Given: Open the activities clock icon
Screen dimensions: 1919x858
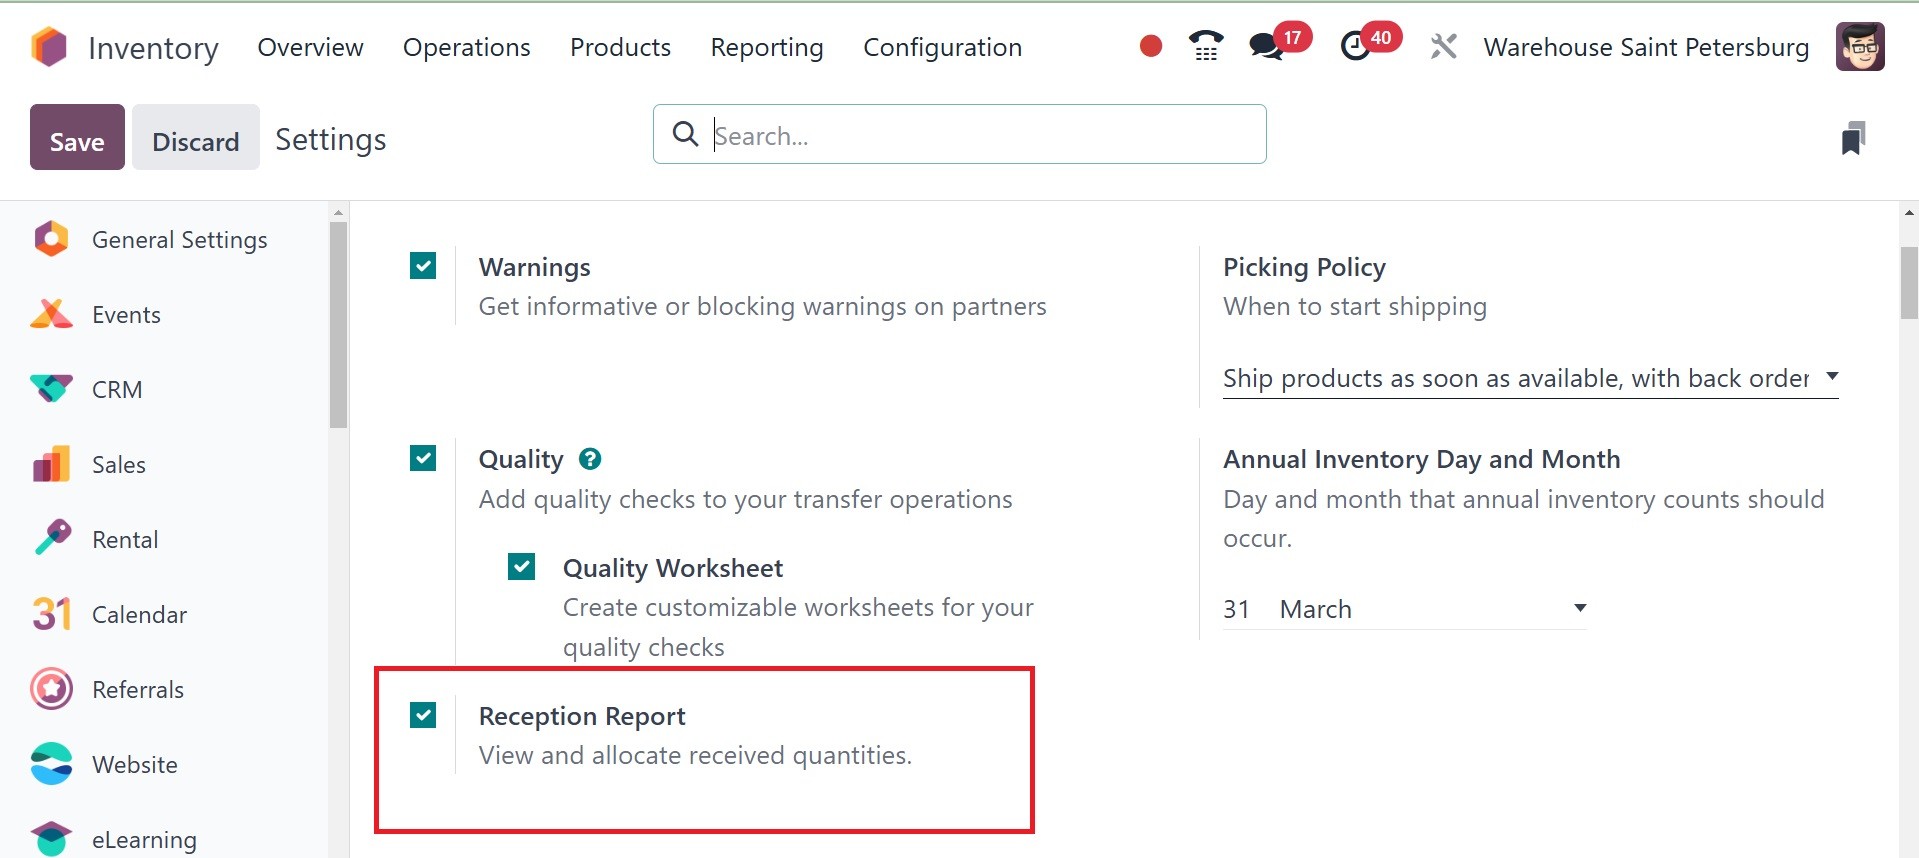Looking at the screenshot, I should pos(1355,46).
